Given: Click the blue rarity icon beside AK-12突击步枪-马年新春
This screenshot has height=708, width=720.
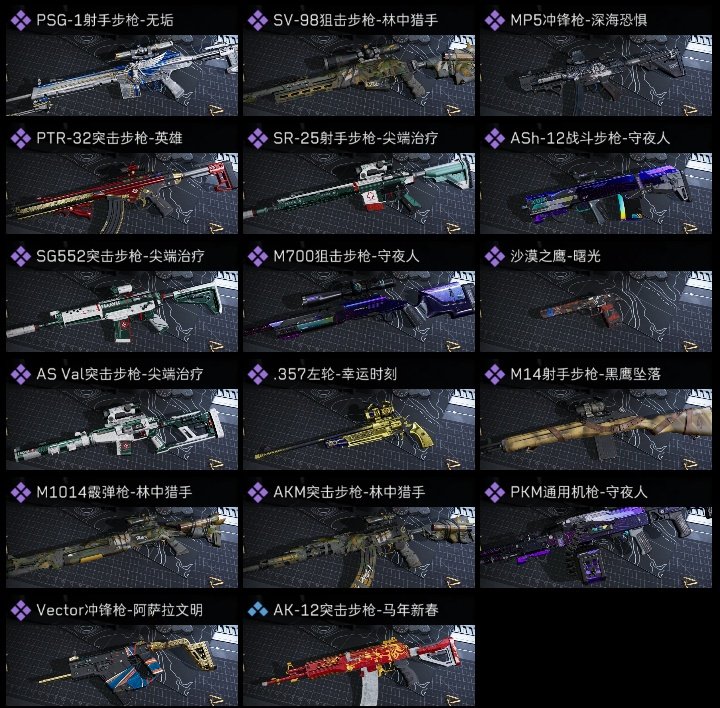Looking at the screenshot, I should point(258,610).
